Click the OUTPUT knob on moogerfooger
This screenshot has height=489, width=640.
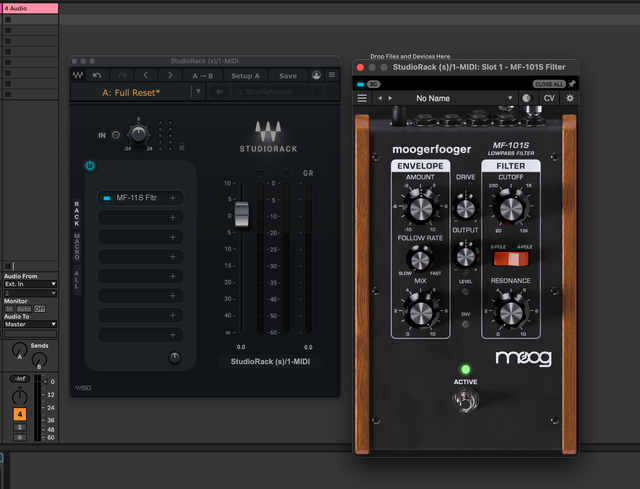pyautogui.click(x=465, y=257)
